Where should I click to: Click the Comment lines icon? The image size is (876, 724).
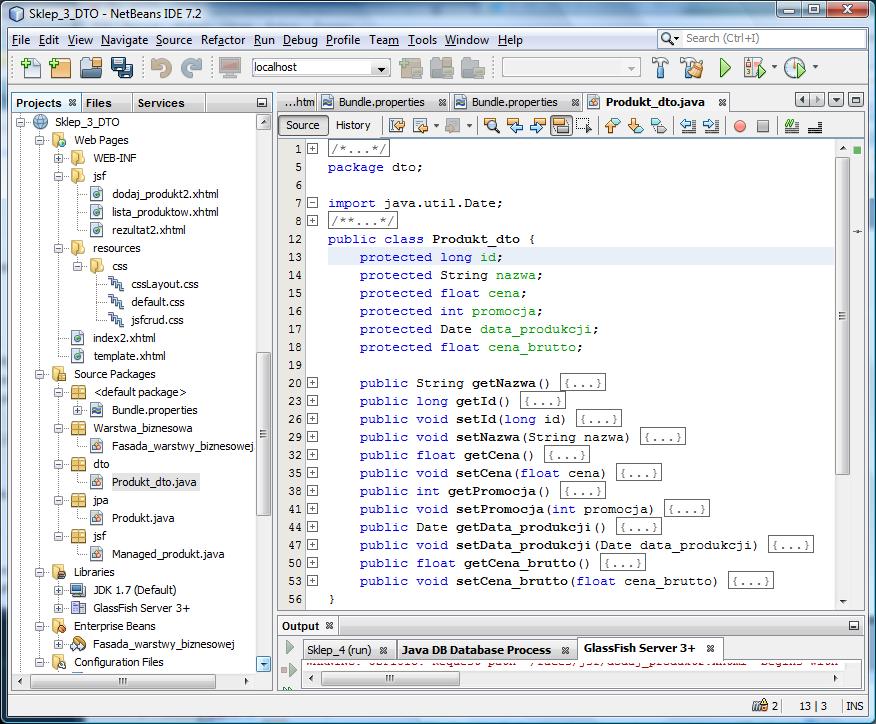pyautogui.click(x=792, y=126)
